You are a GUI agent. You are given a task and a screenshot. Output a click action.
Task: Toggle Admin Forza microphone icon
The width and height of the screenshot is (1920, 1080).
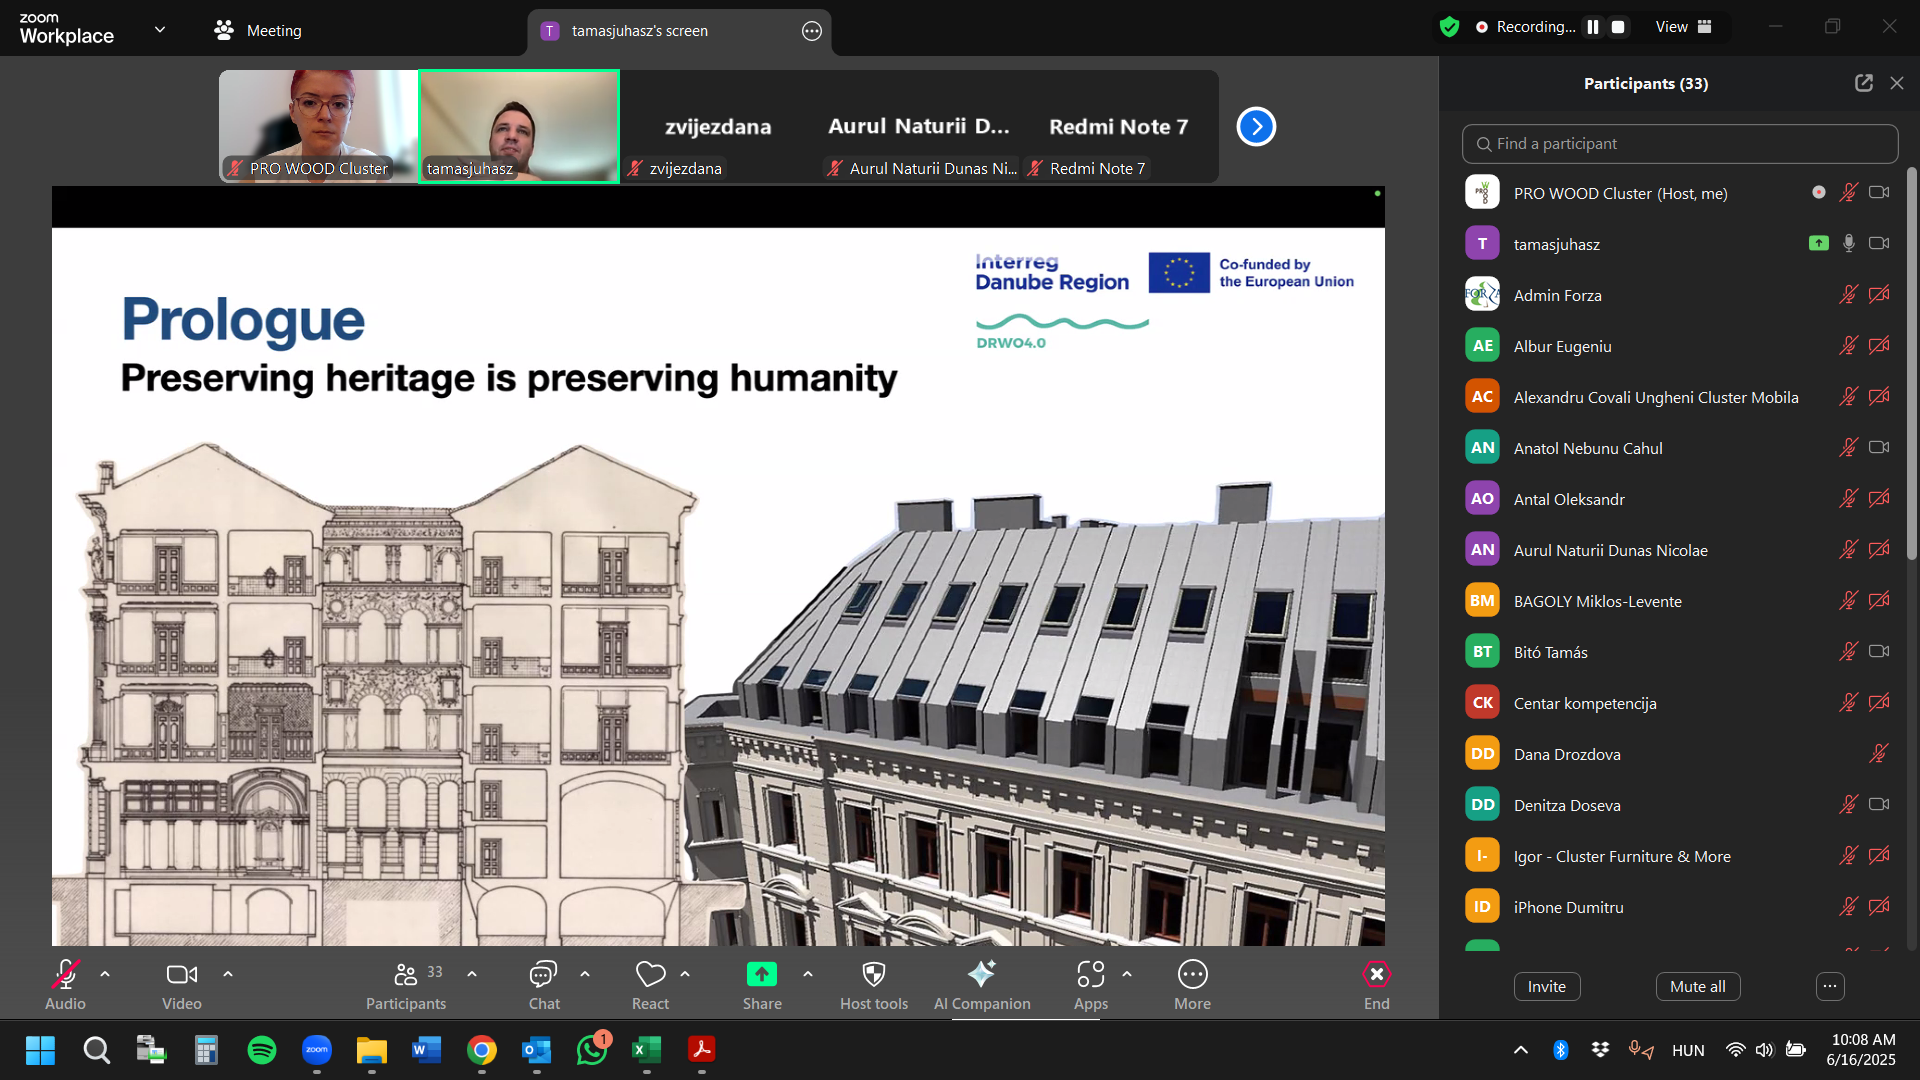(1848, 295)
